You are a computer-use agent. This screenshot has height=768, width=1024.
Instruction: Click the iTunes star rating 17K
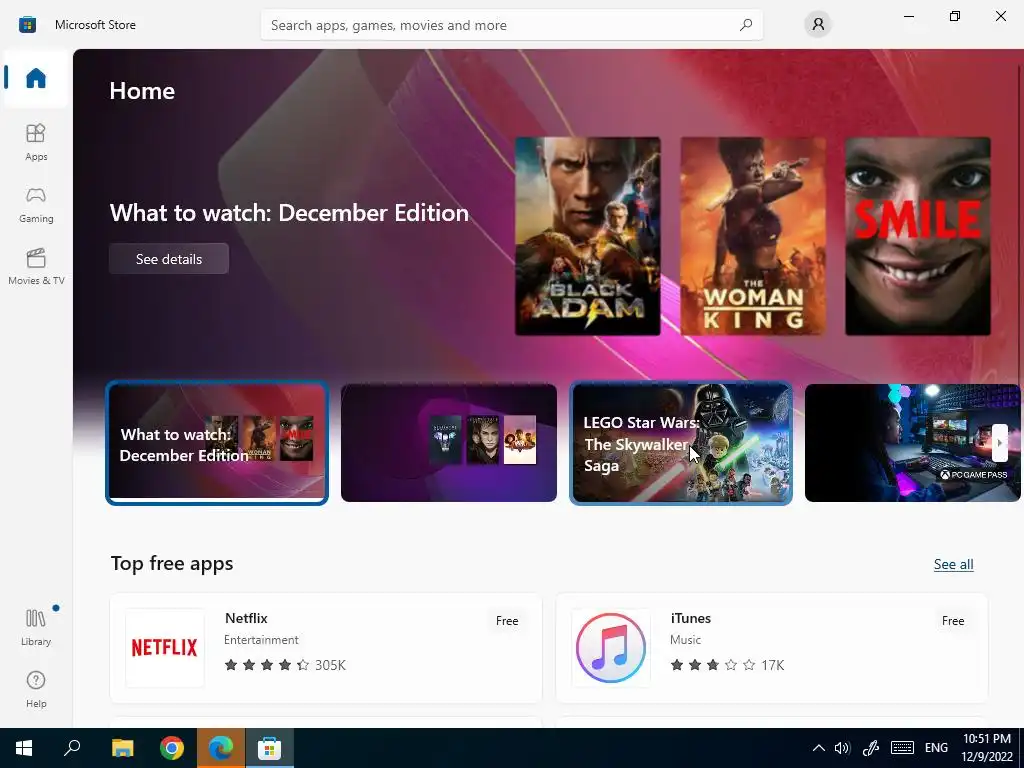[727, 665]
